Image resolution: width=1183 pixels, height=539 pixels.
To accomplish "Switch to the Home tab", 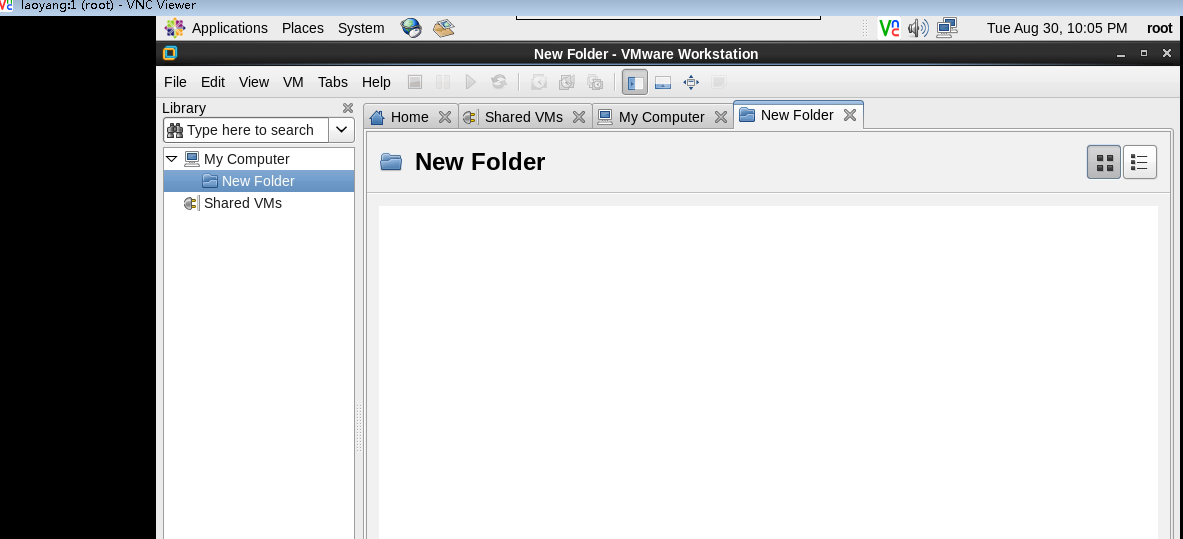I will (410, 117).
